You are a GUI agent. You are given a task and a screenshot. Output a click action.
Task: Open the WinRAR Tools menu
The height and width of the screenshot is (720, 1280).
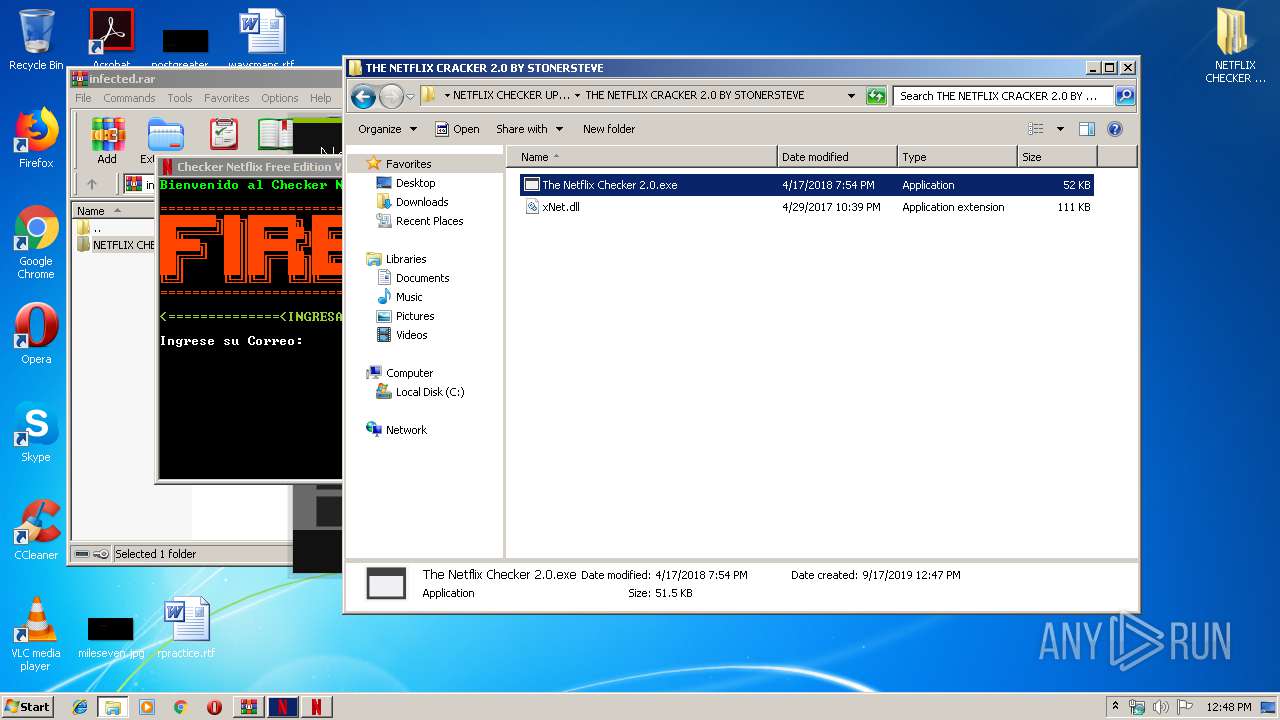(180, 98)
